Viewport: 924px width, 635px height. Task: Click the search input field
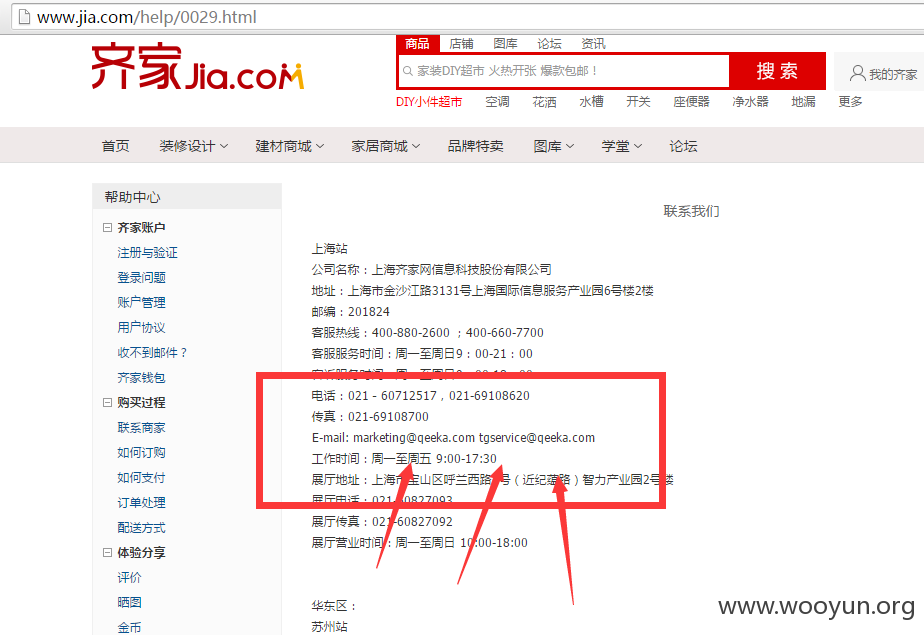[x=564, y=71]
